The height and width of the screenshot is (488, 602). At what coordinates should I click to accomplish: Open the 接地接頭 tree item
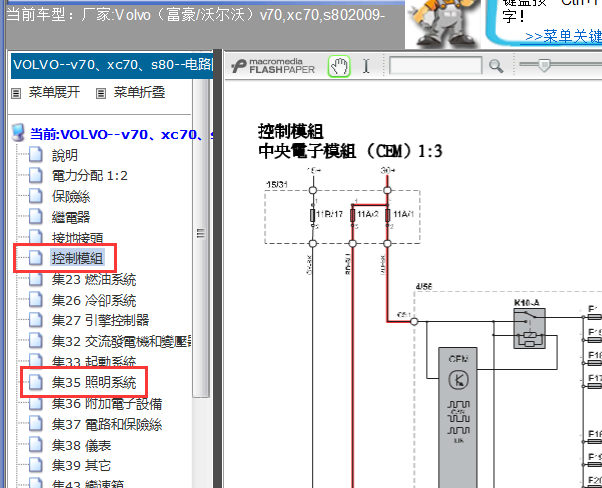(78, 238)
